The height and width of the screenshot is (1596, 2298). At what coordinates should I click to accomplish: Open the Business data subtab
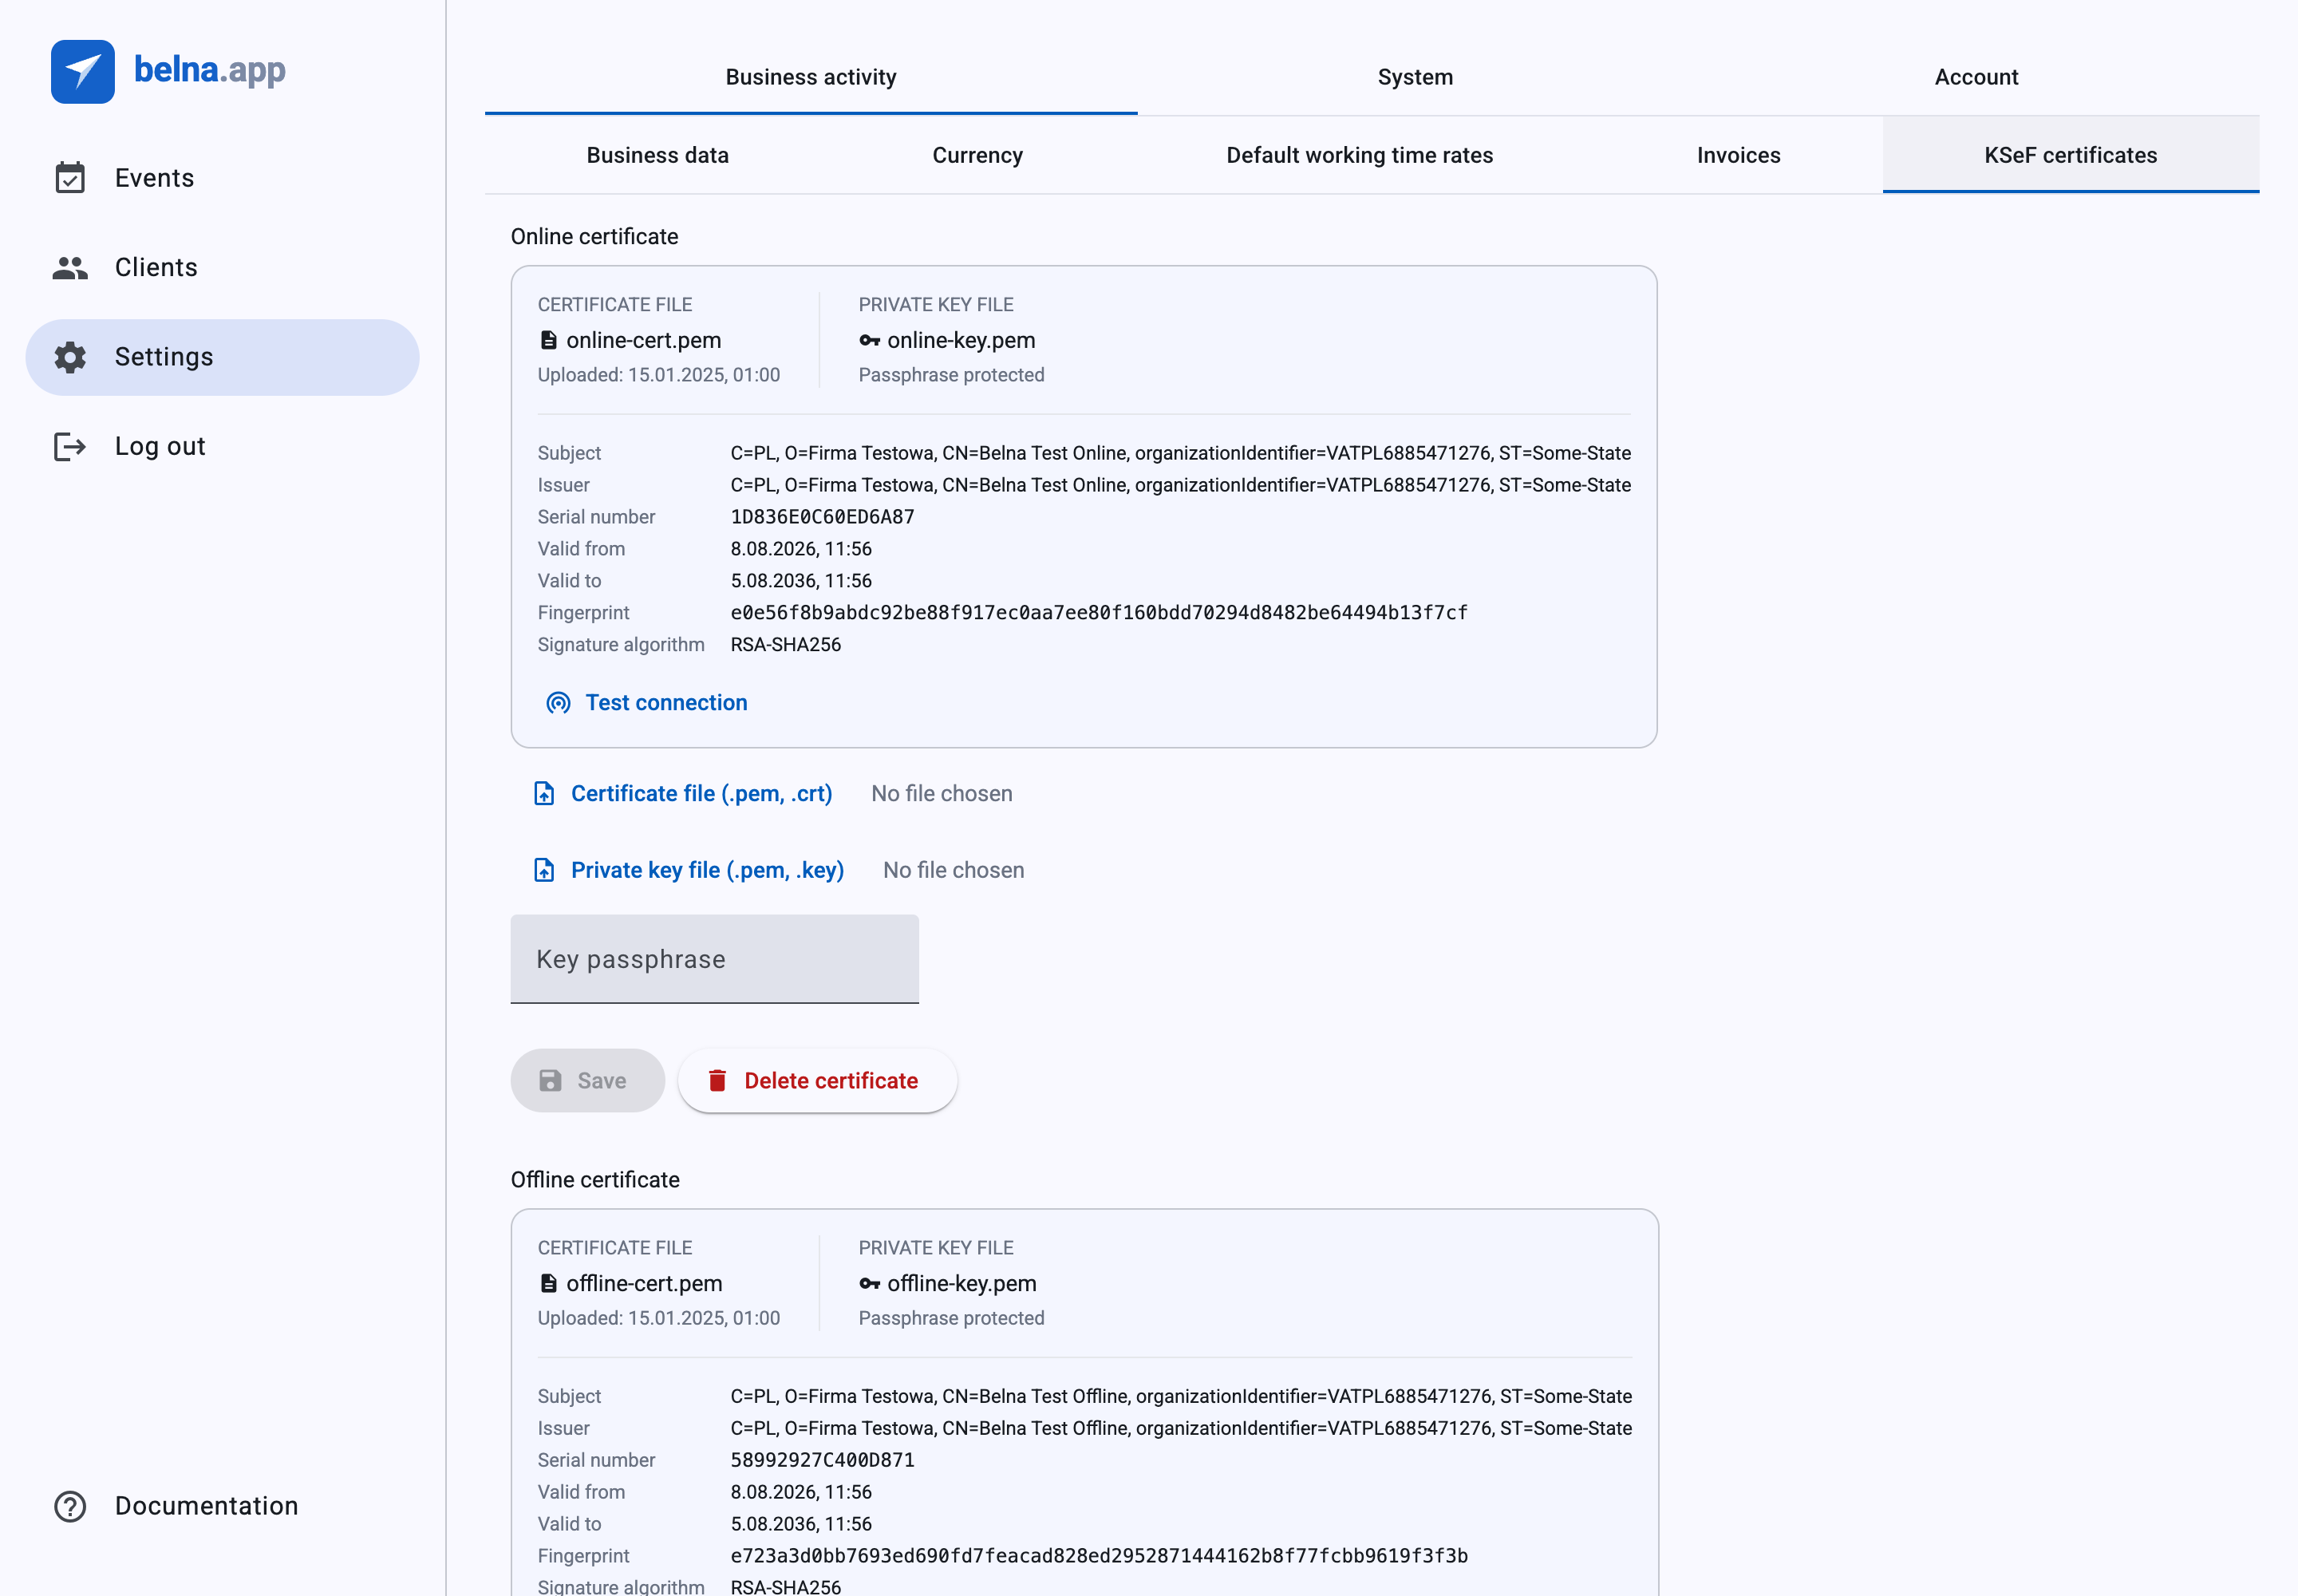pos(657,155)
